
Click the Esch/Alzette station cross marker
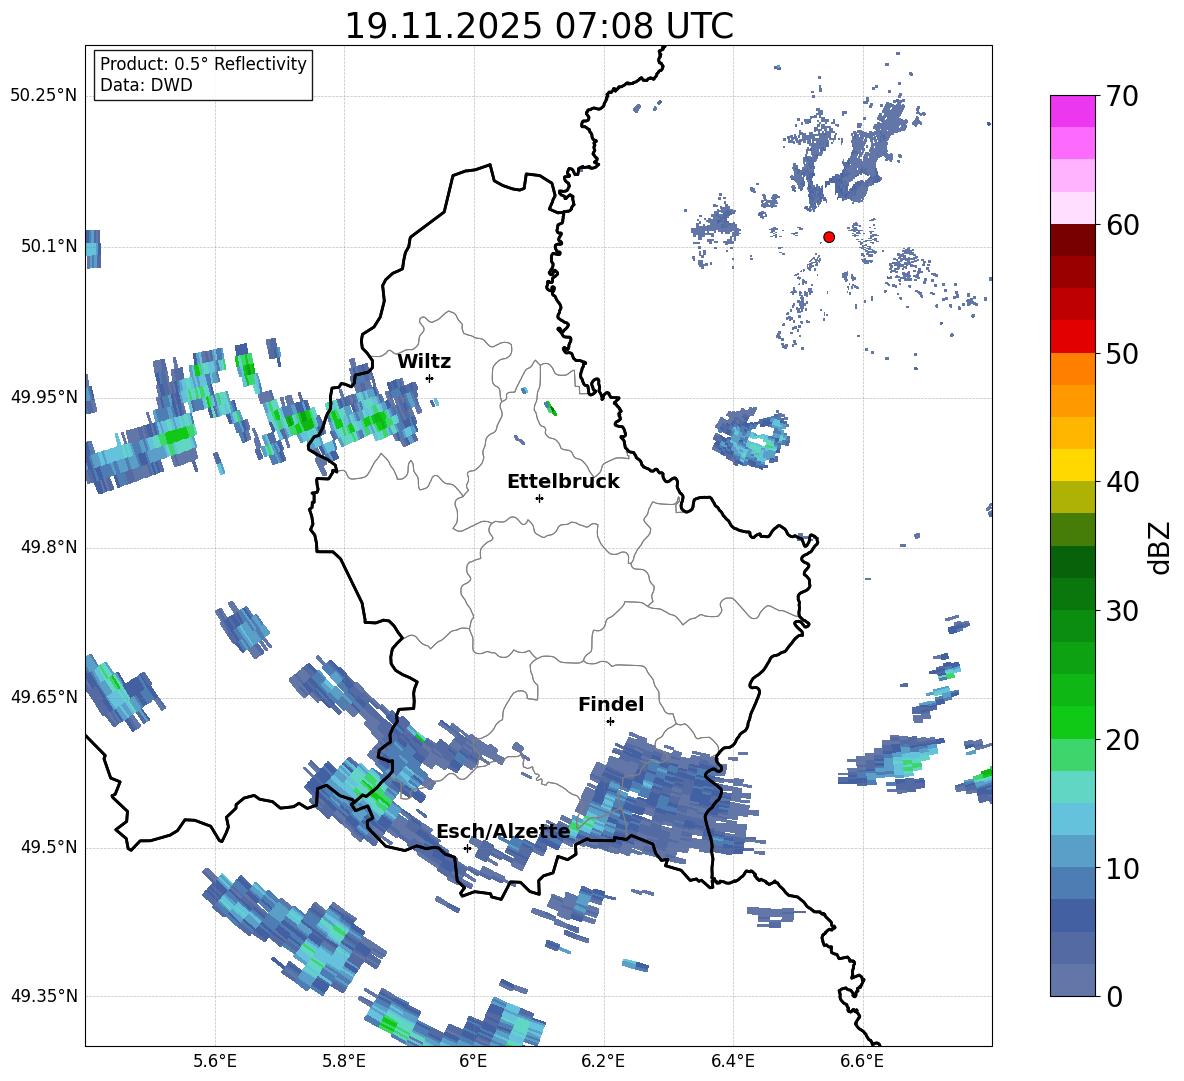(x=467, y=848)
